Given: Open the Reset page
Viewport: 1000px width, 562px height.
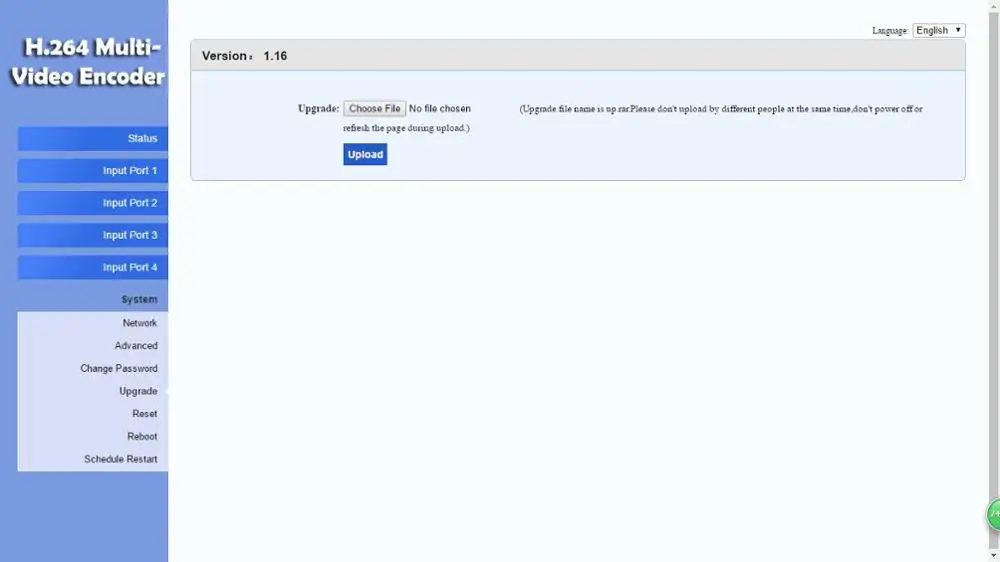Looking at the screenshot, I should coord(145,414).
